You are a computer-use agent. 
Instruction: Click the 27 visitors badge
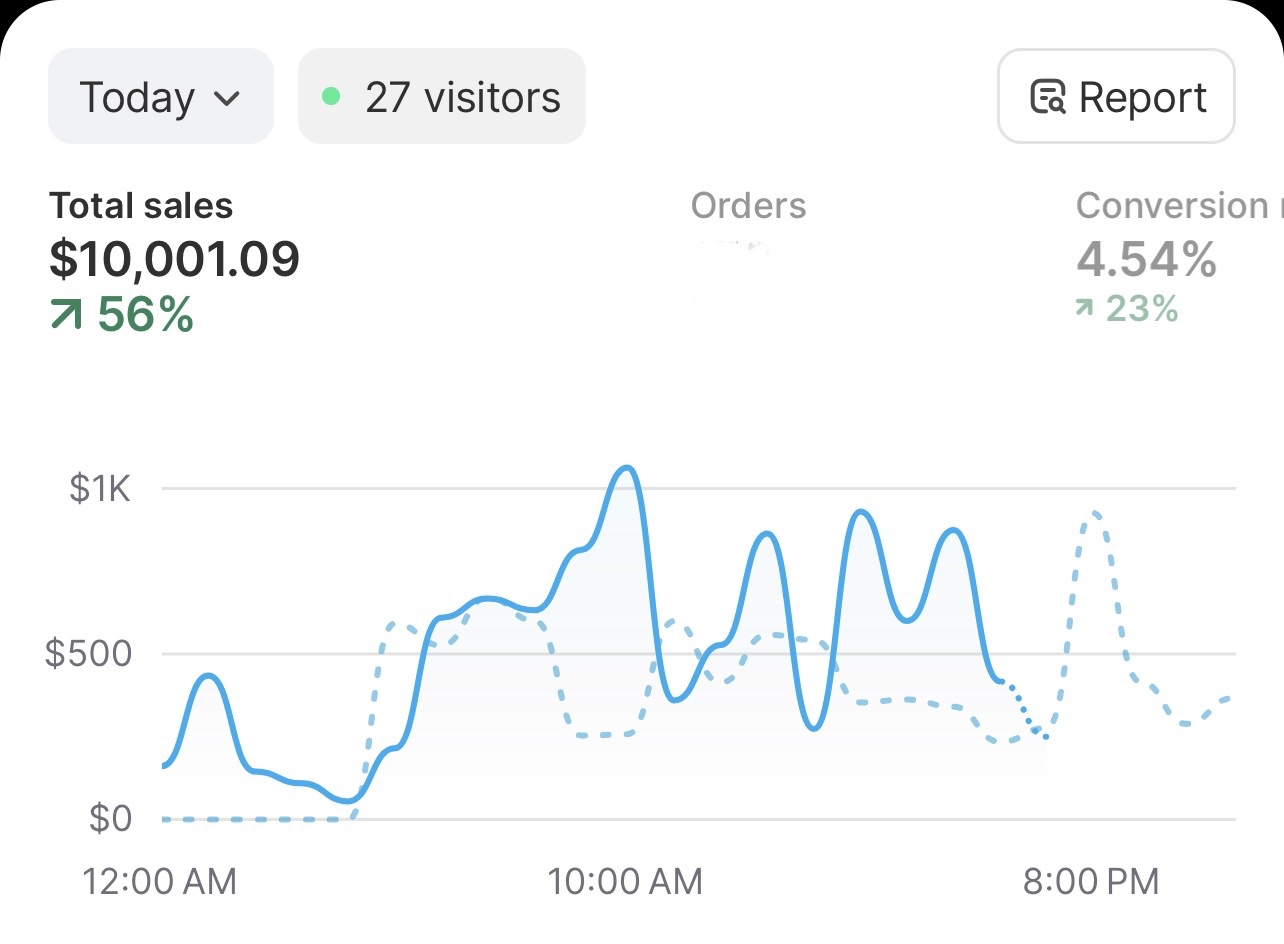tap(440, 97)
